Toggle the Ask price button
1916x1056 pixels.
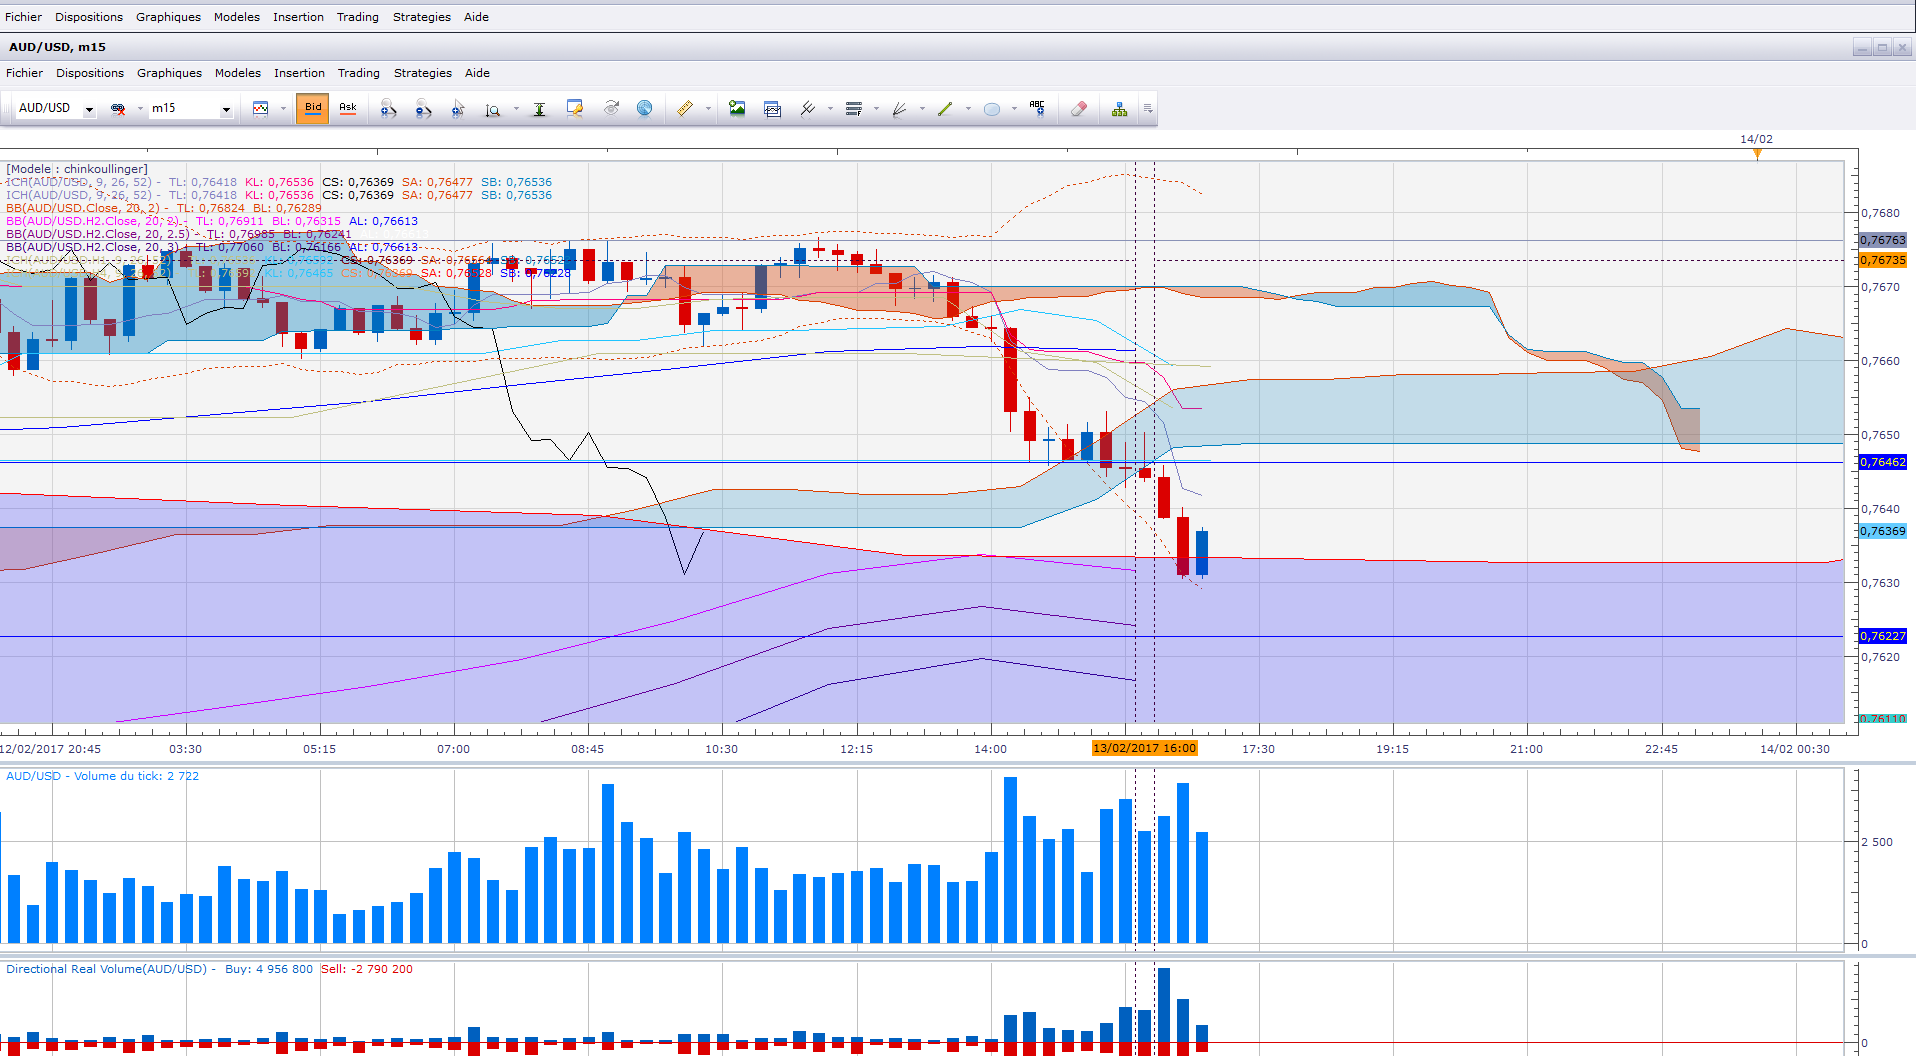(x=348, y=108)
